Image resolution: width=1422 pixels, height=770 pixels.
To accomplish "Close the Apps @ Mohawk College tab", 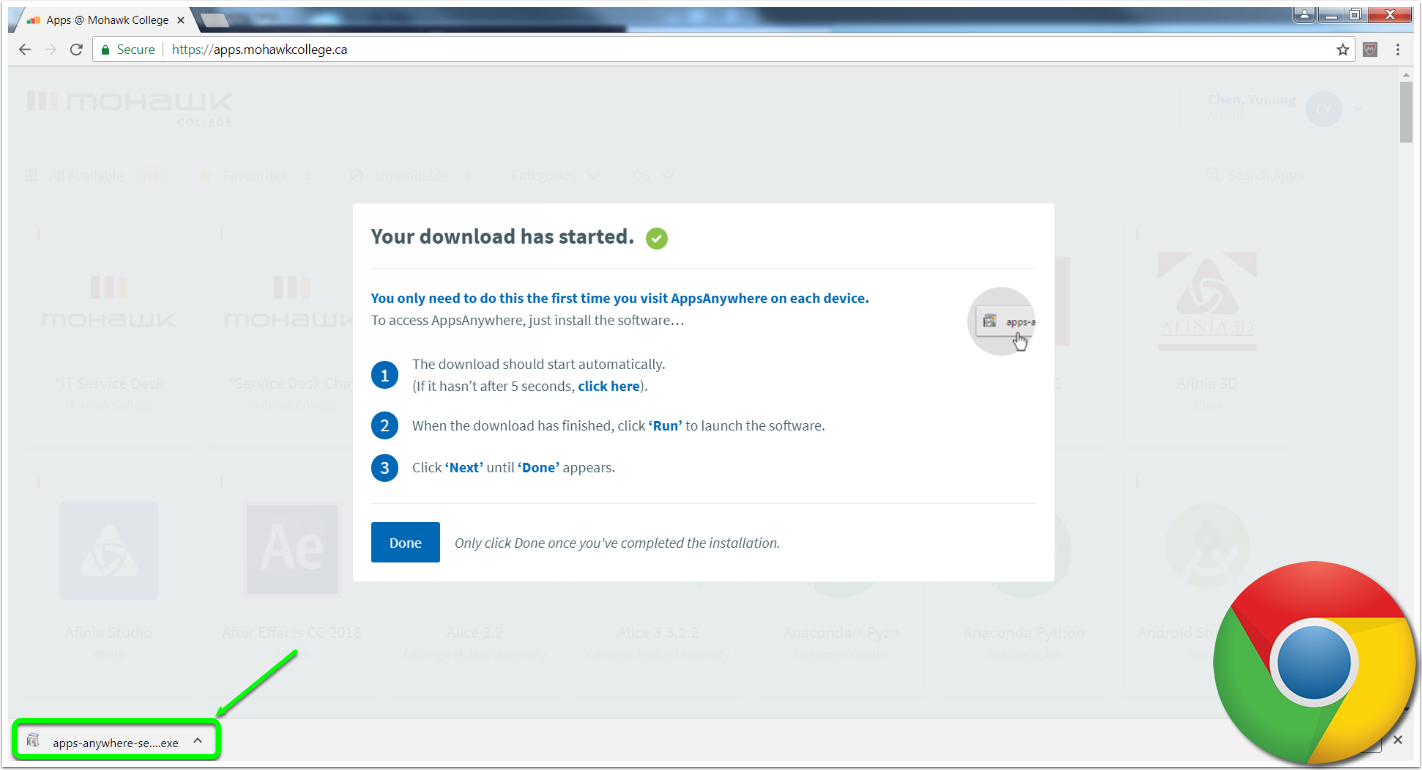I will pyautogui.click(x=181, y=20).
